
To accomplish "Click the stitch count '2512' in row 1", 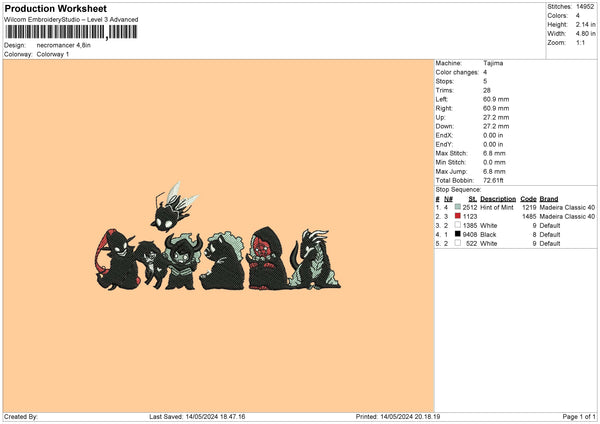I will tap(470, 207).
